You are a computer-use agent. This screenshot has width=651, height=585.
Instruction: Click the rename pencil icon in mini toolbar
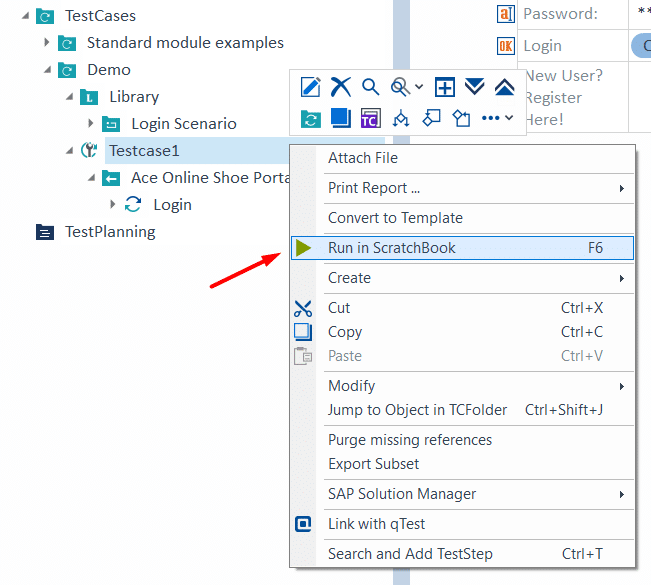pyautogui.click(x=311, y=87)
